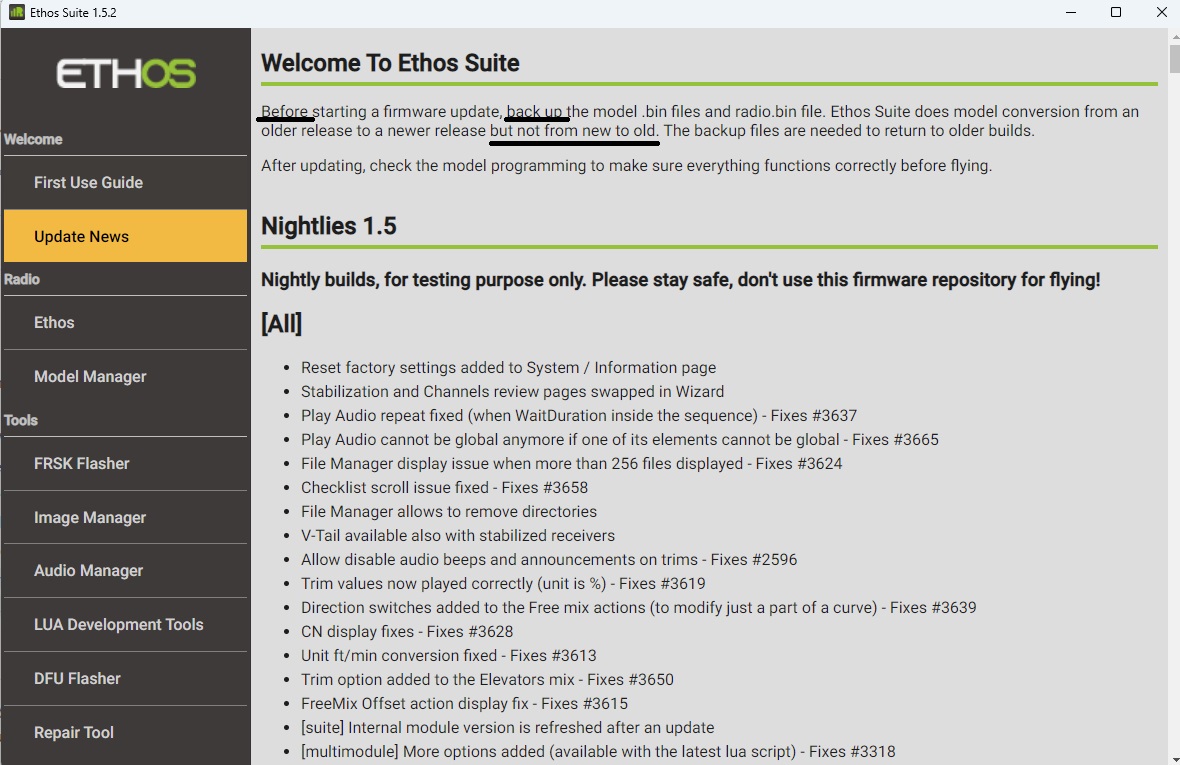
Task: Click the 'Radio' sidebar section label
Action: click(22, 280)
